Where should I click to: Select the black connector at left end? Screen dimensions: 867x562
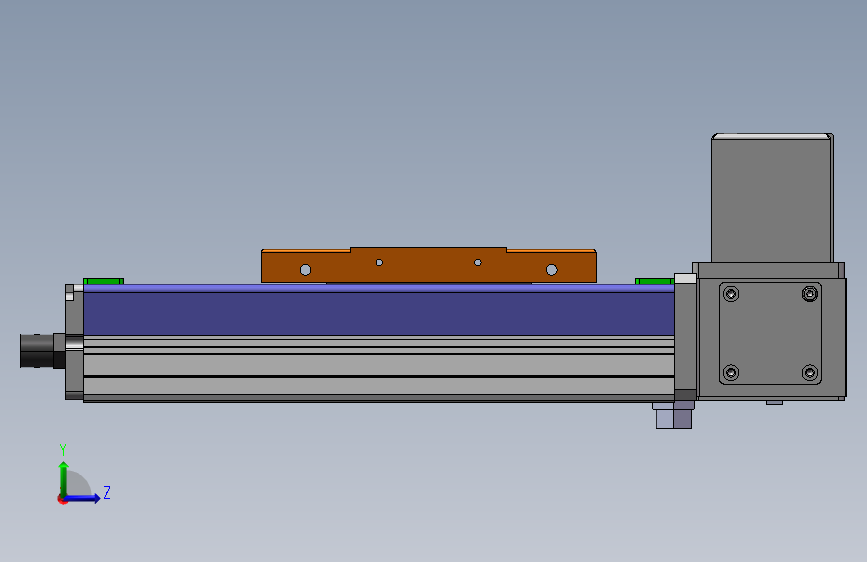pyautogui.click(x=42, y=351)
